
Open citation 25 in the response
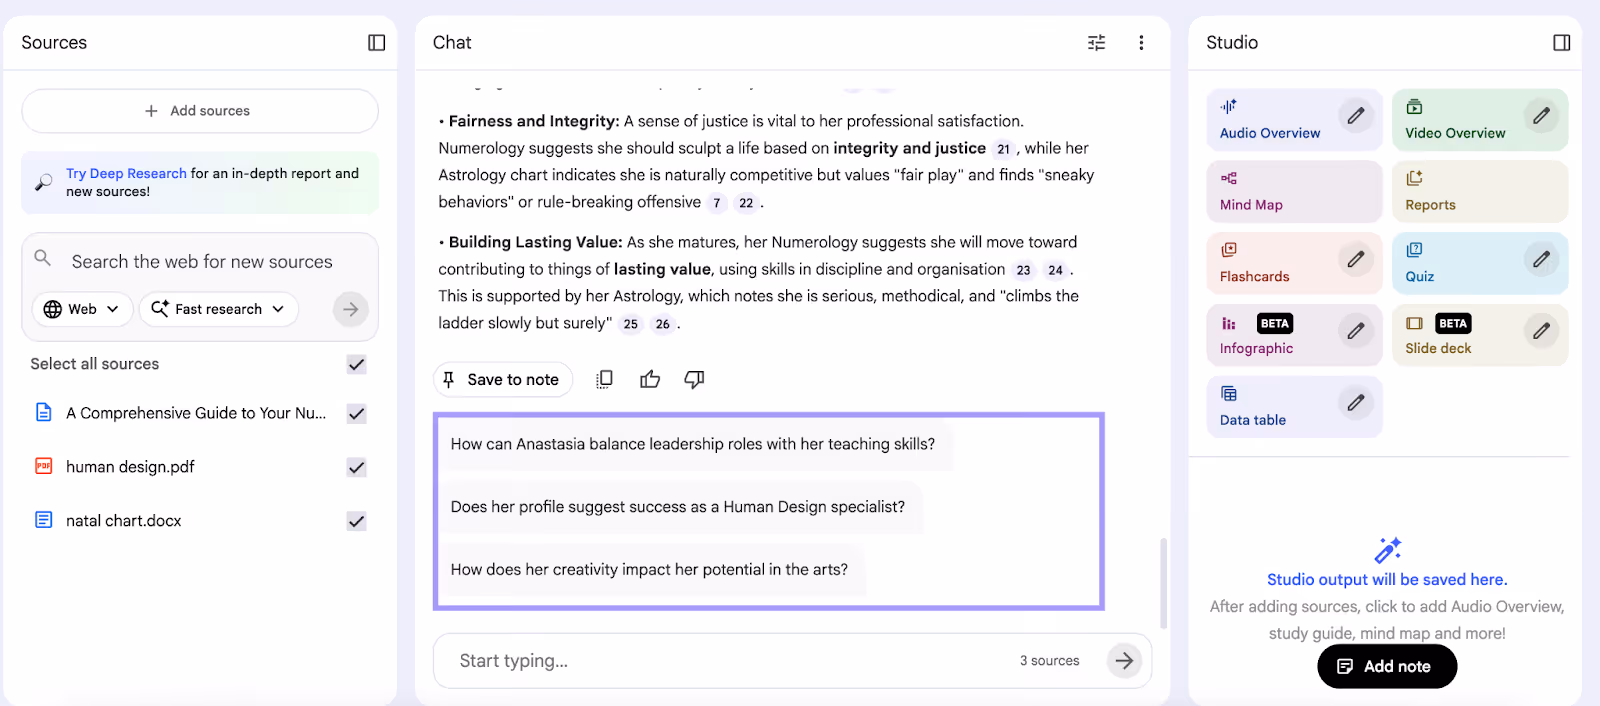click(630, 324)
